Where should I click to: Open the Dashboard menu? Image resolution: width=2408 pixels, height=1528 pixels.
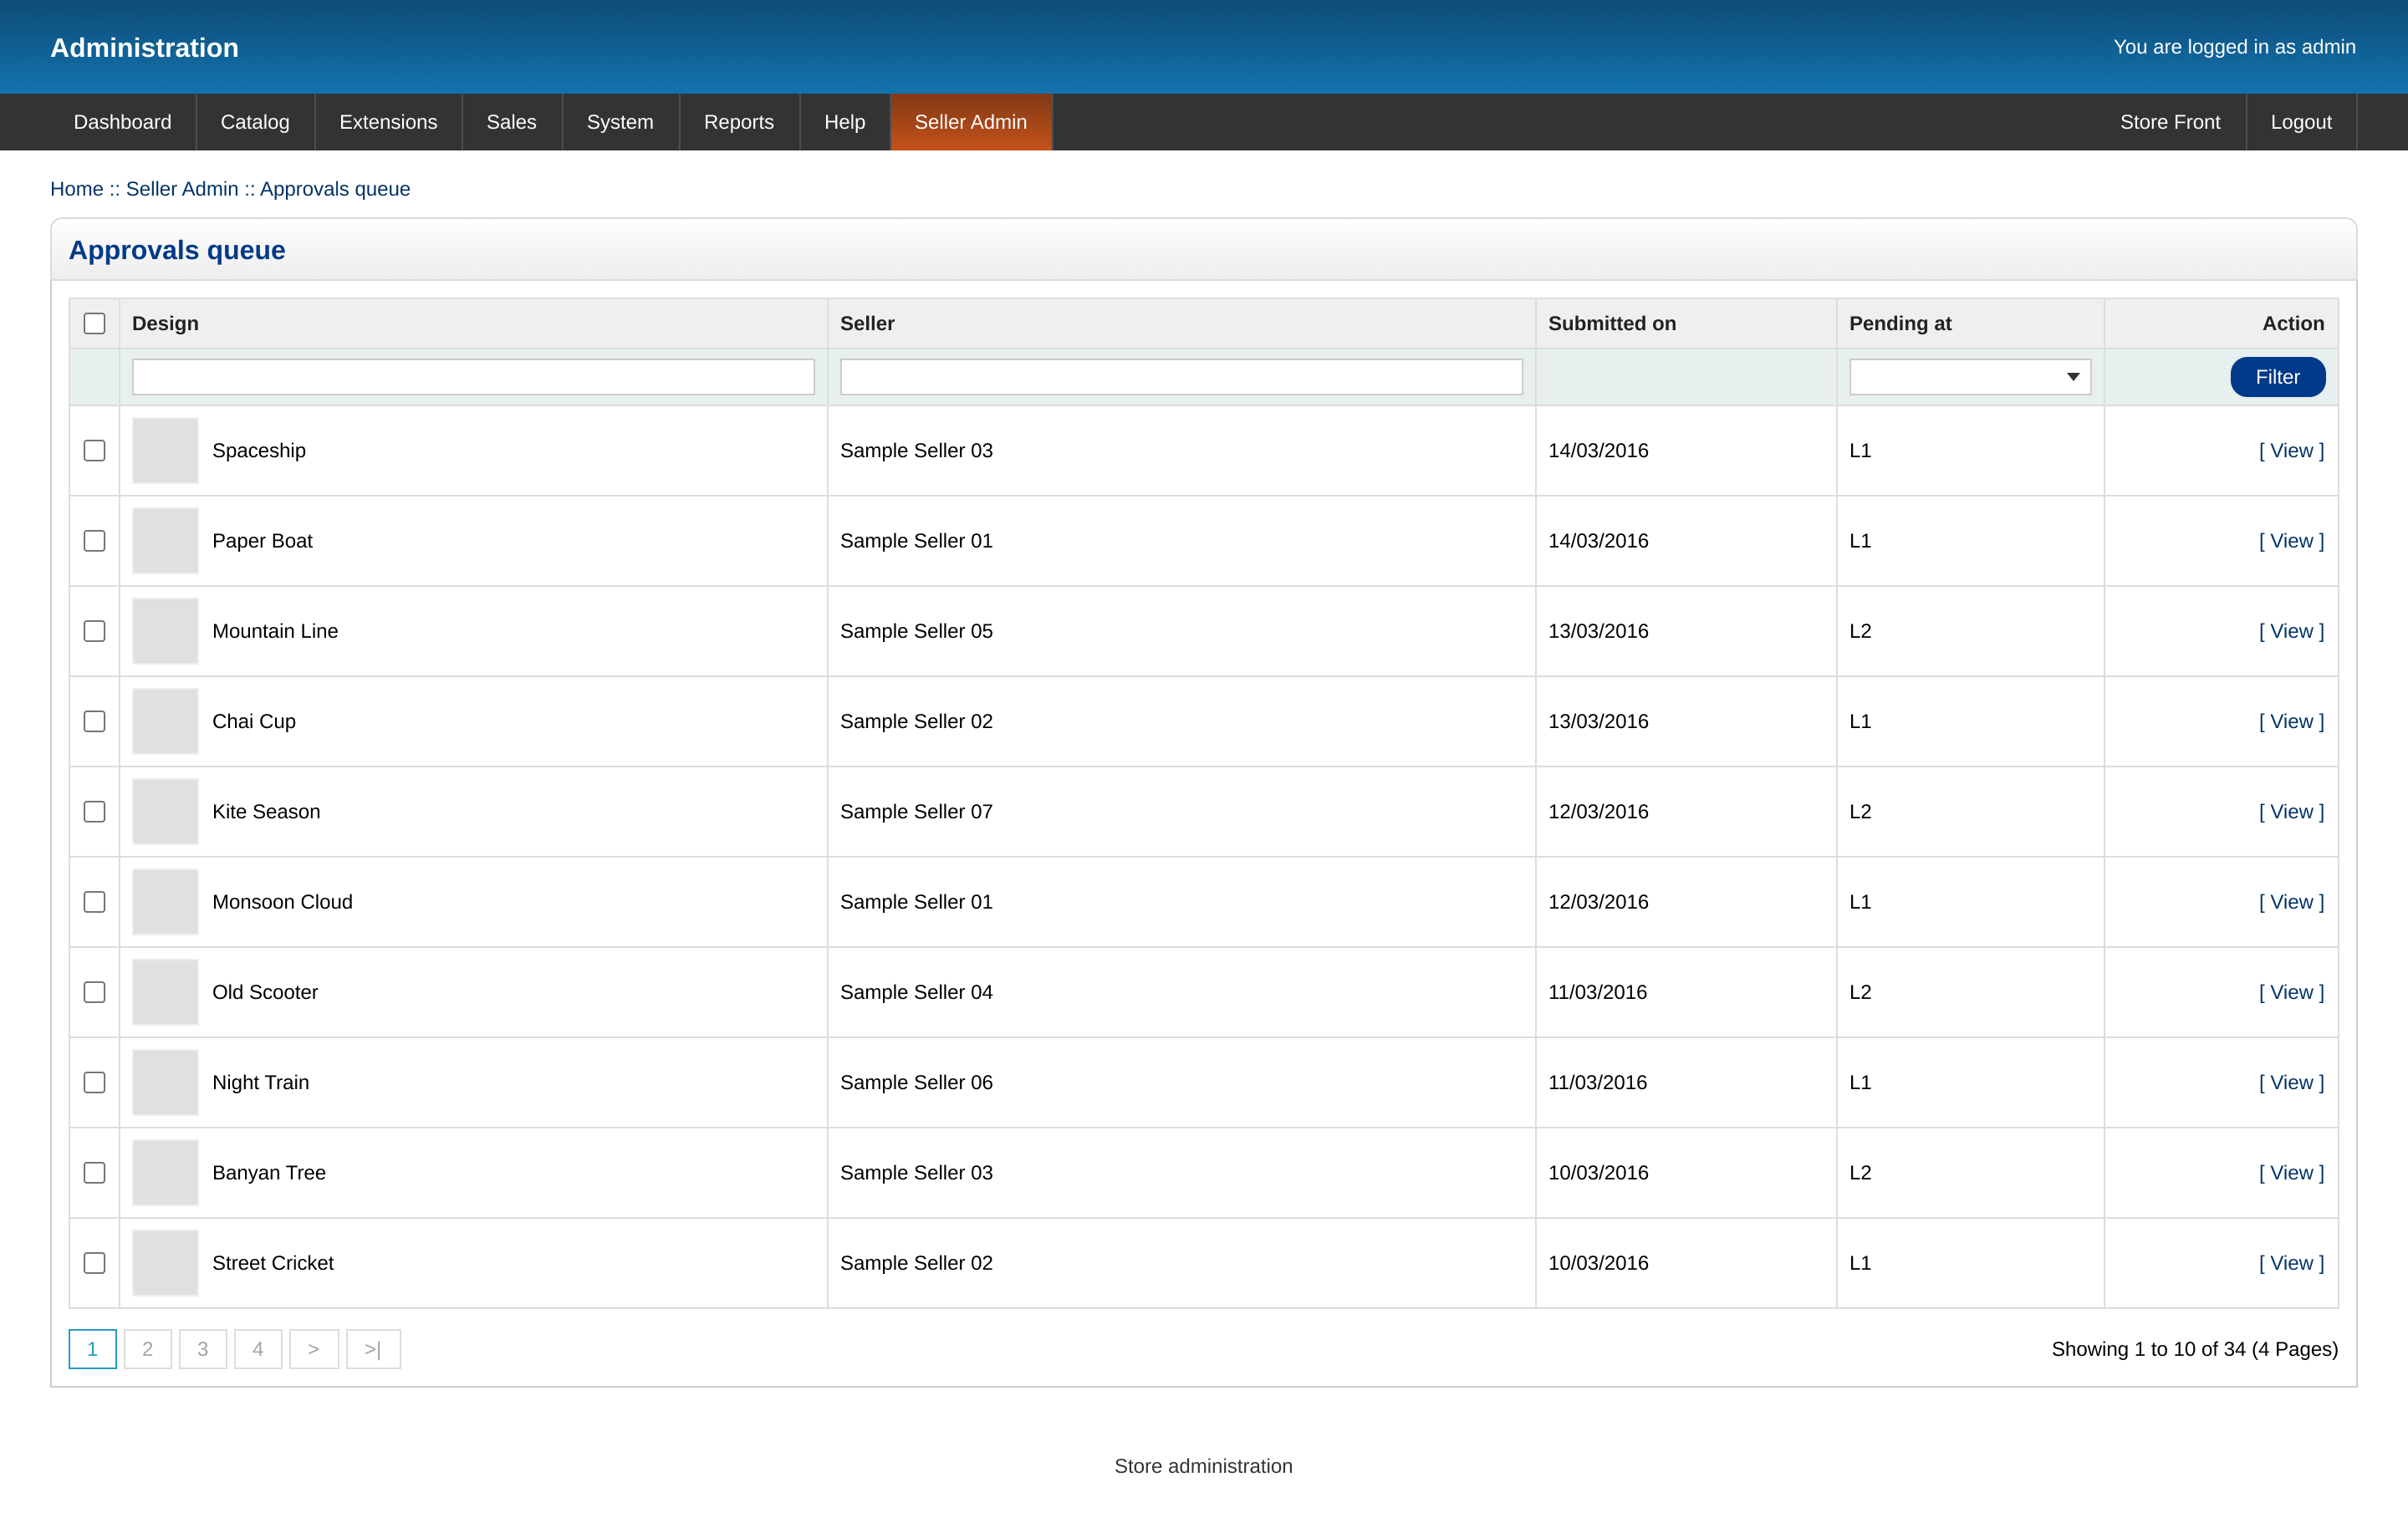pos(122,122)
